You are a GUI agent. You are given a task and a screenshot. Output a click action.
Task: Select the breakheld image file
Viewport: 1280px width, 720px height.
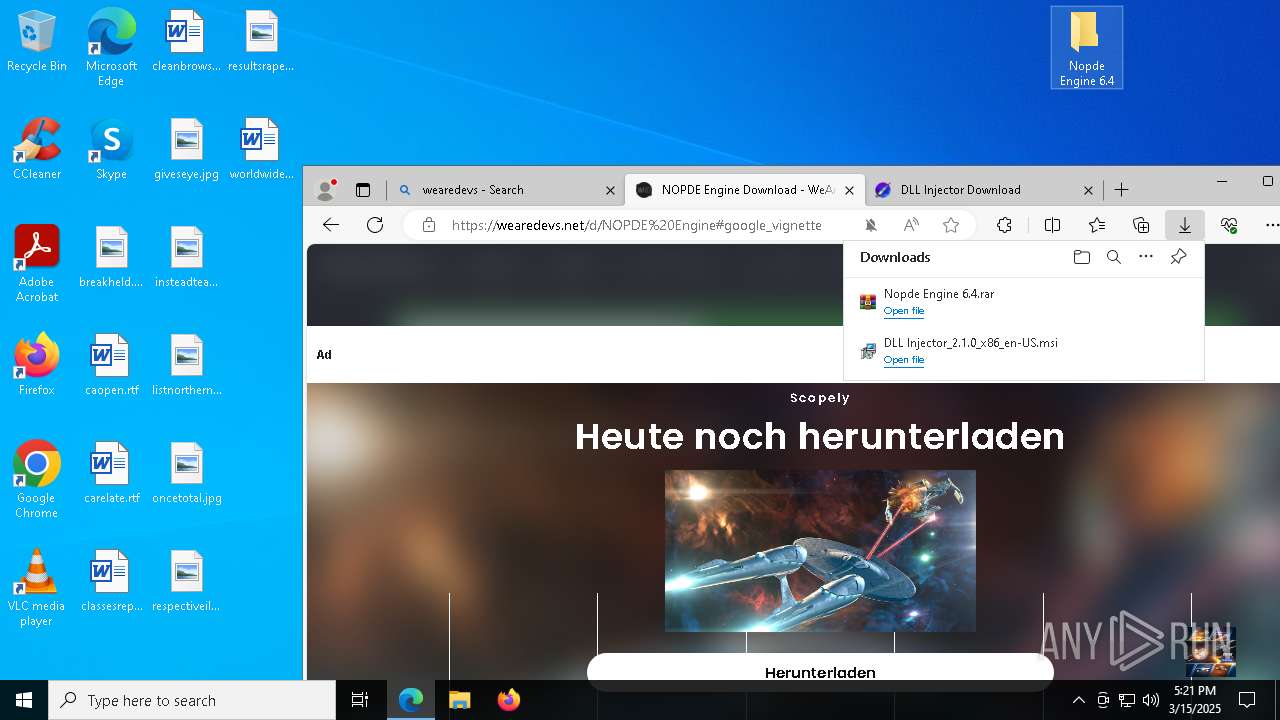111,258
